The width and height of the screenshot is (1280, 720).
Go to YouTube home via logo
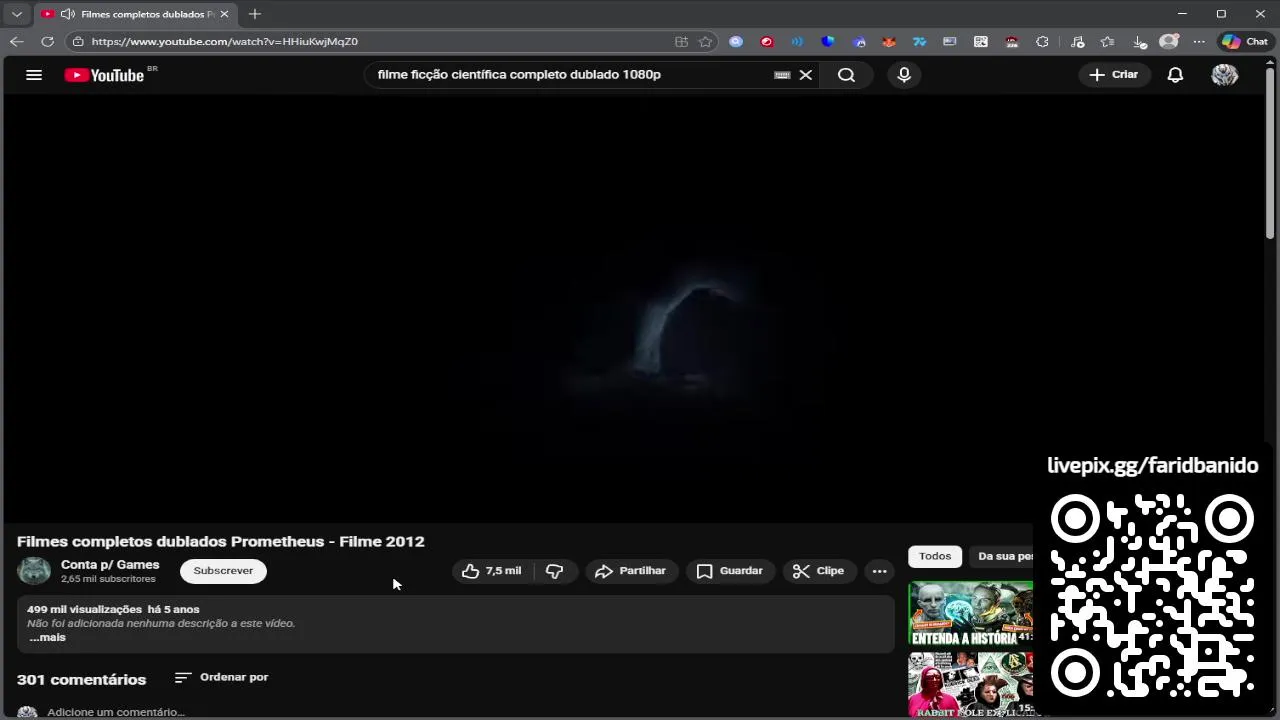[104, 75]
